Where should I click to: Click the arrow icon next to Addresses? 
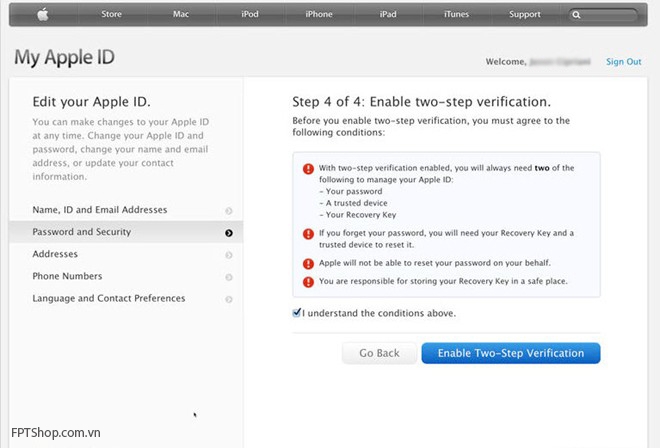click(229, 255)
